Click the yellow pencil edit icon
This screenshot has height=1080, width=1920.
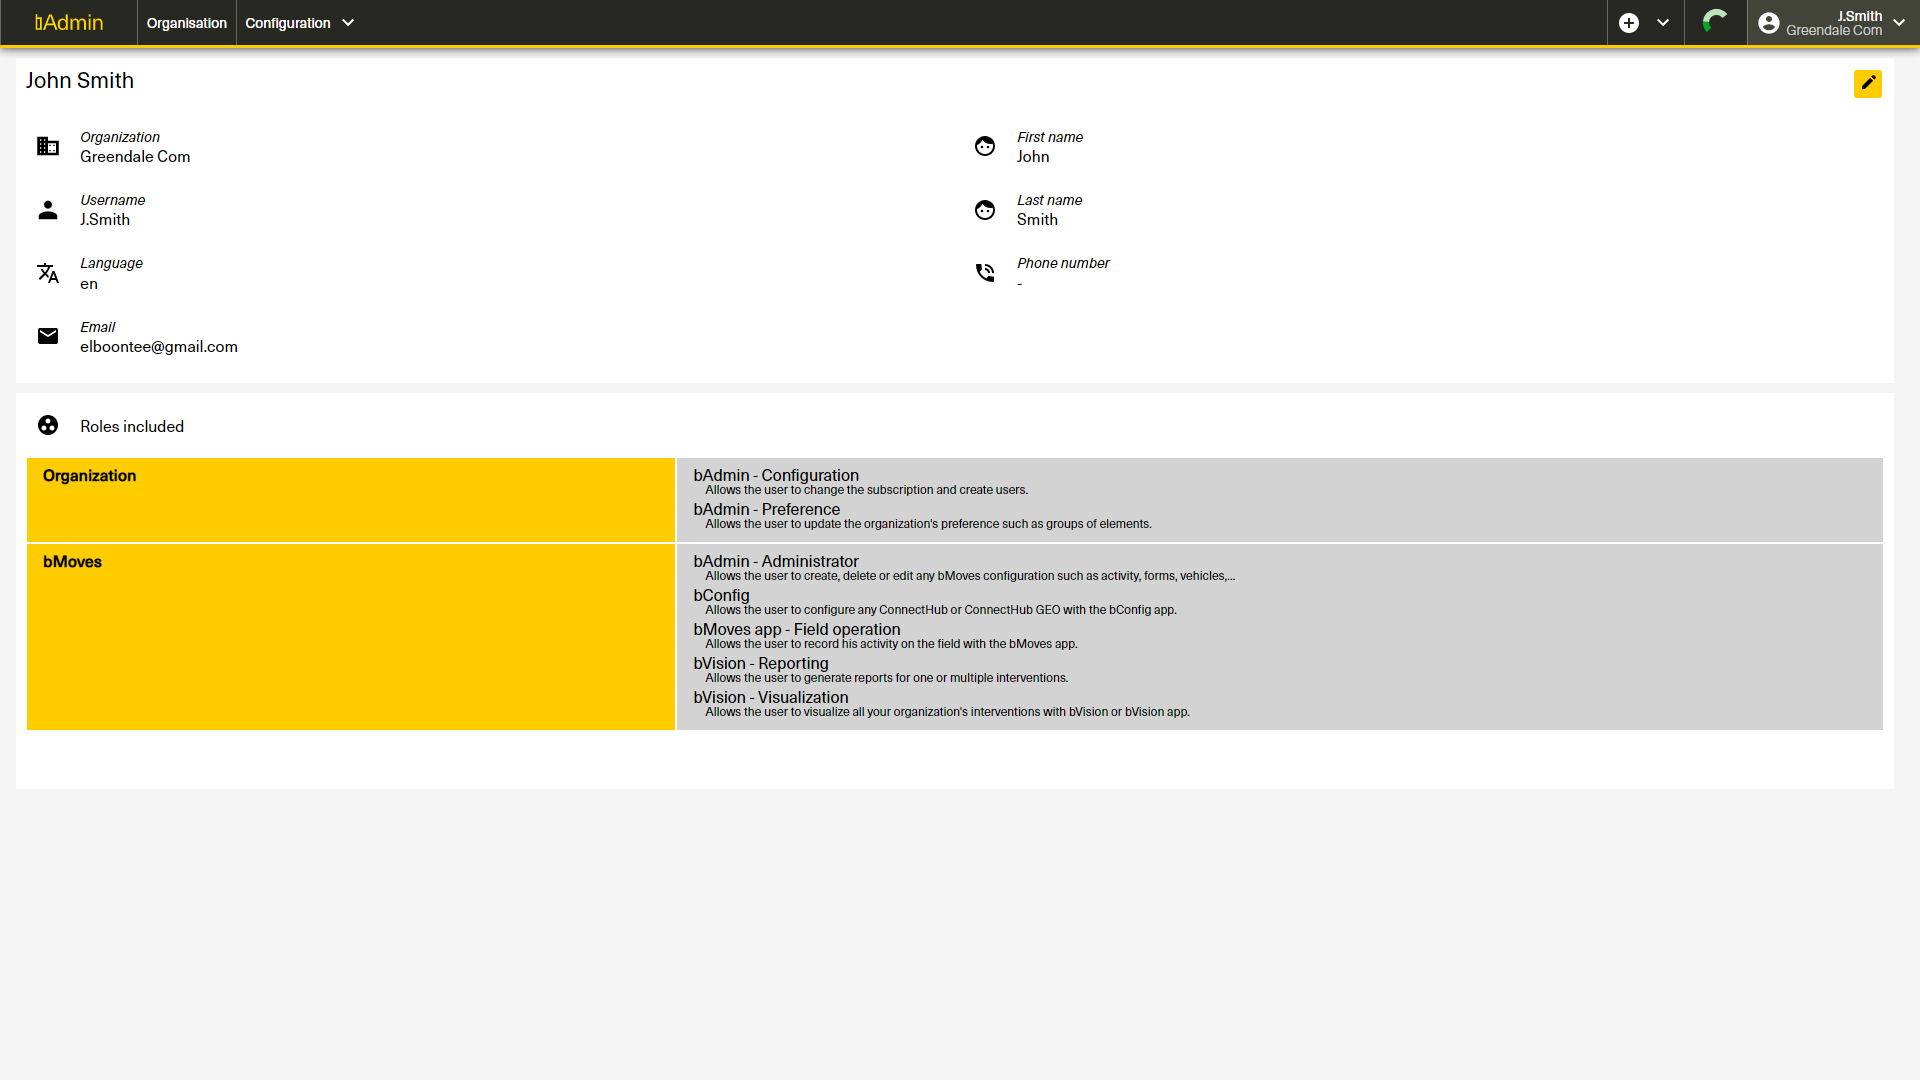click(1867, 83)
